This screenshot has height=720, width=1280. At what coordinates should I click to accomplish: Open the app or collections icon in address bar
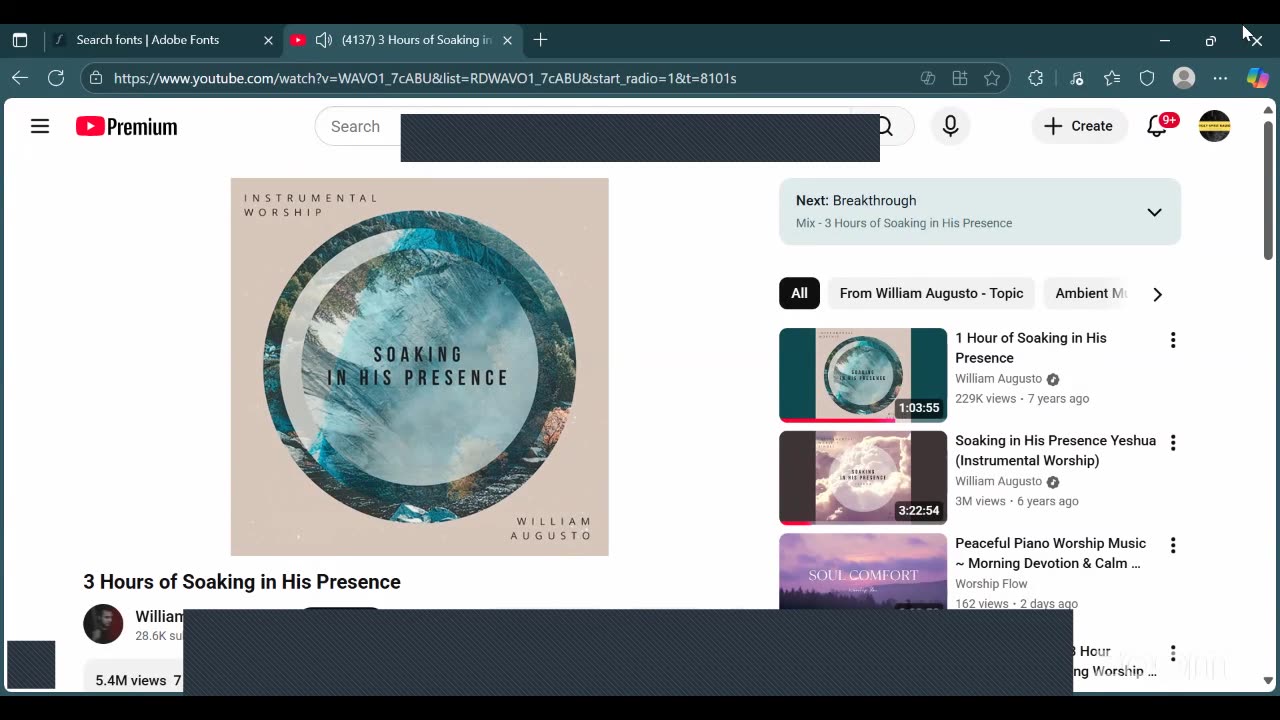click(960, 78)
